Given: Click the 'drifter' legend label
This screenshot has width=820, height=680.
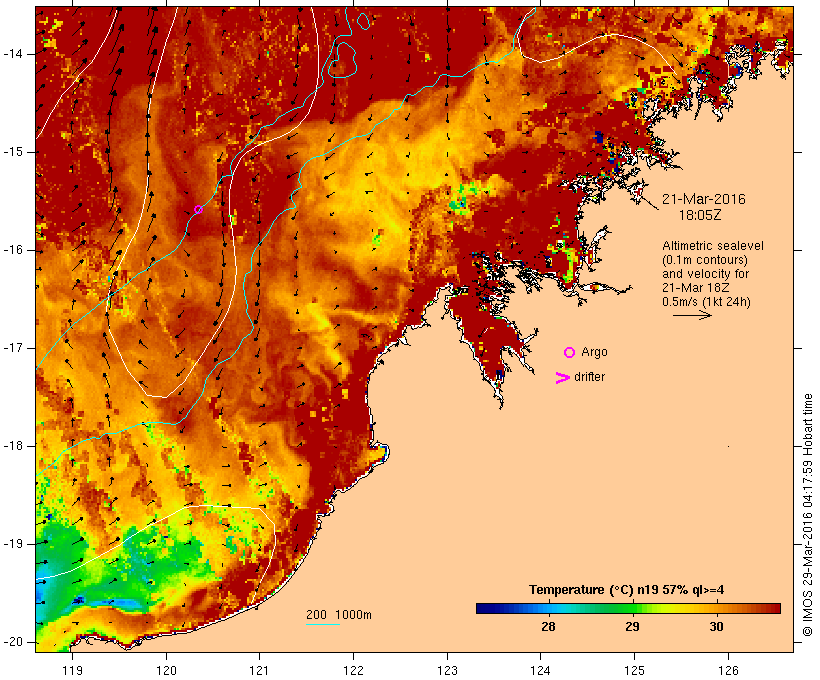Looking at the screenshot, I should (x=589, y=377).
